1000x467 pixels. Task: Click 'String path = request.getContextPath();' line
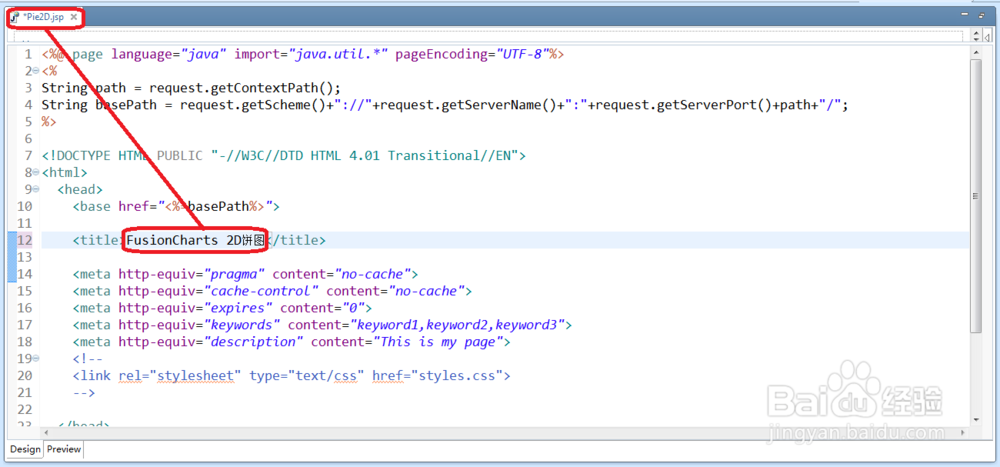[191, 88]
